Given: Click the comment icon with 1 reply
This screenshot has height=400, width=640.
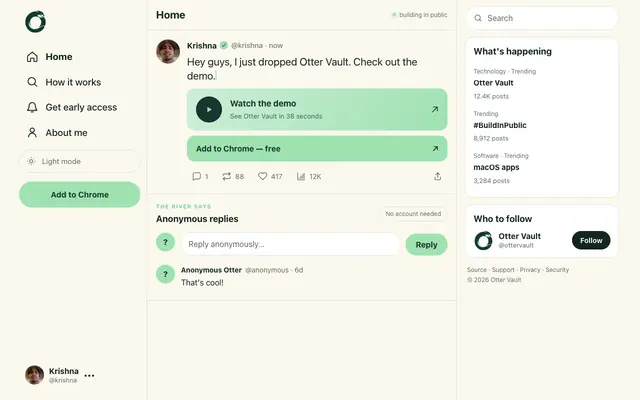Looking at the screenshot, I should point(196,176).
